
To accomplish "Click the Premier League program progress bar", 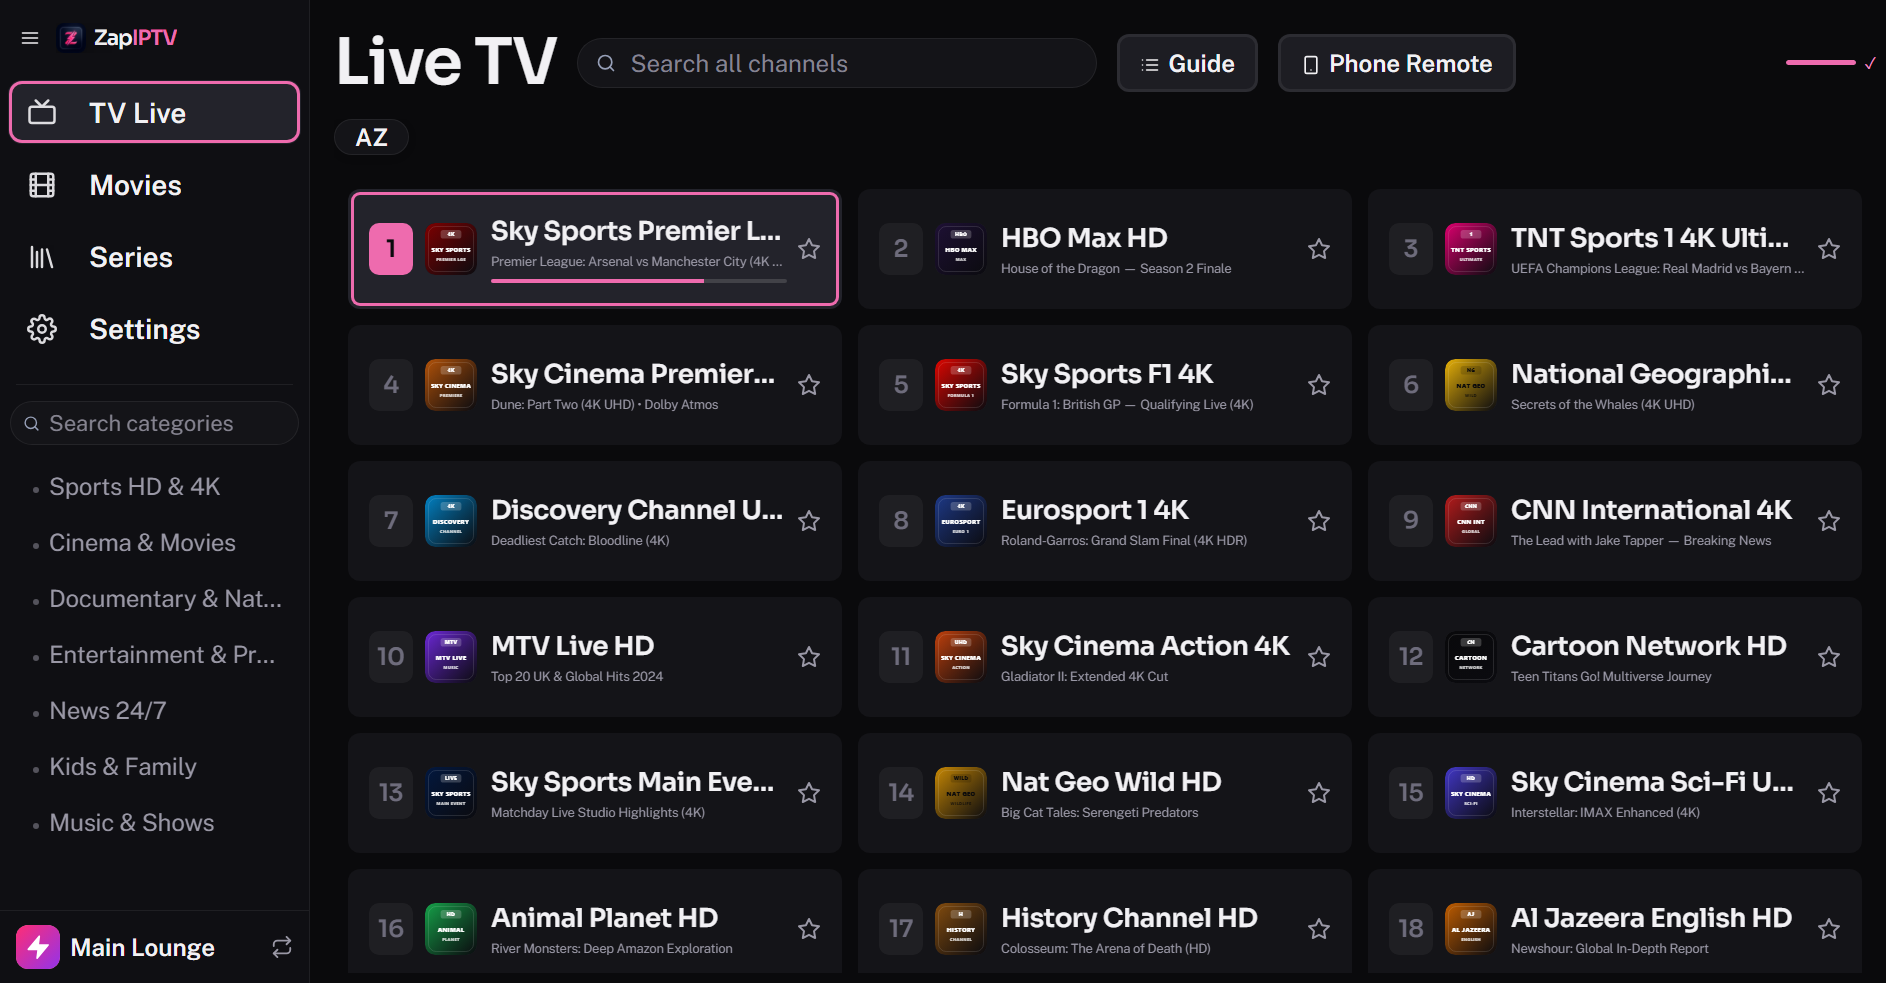I will pyautogui.click(x=639, y=281).
